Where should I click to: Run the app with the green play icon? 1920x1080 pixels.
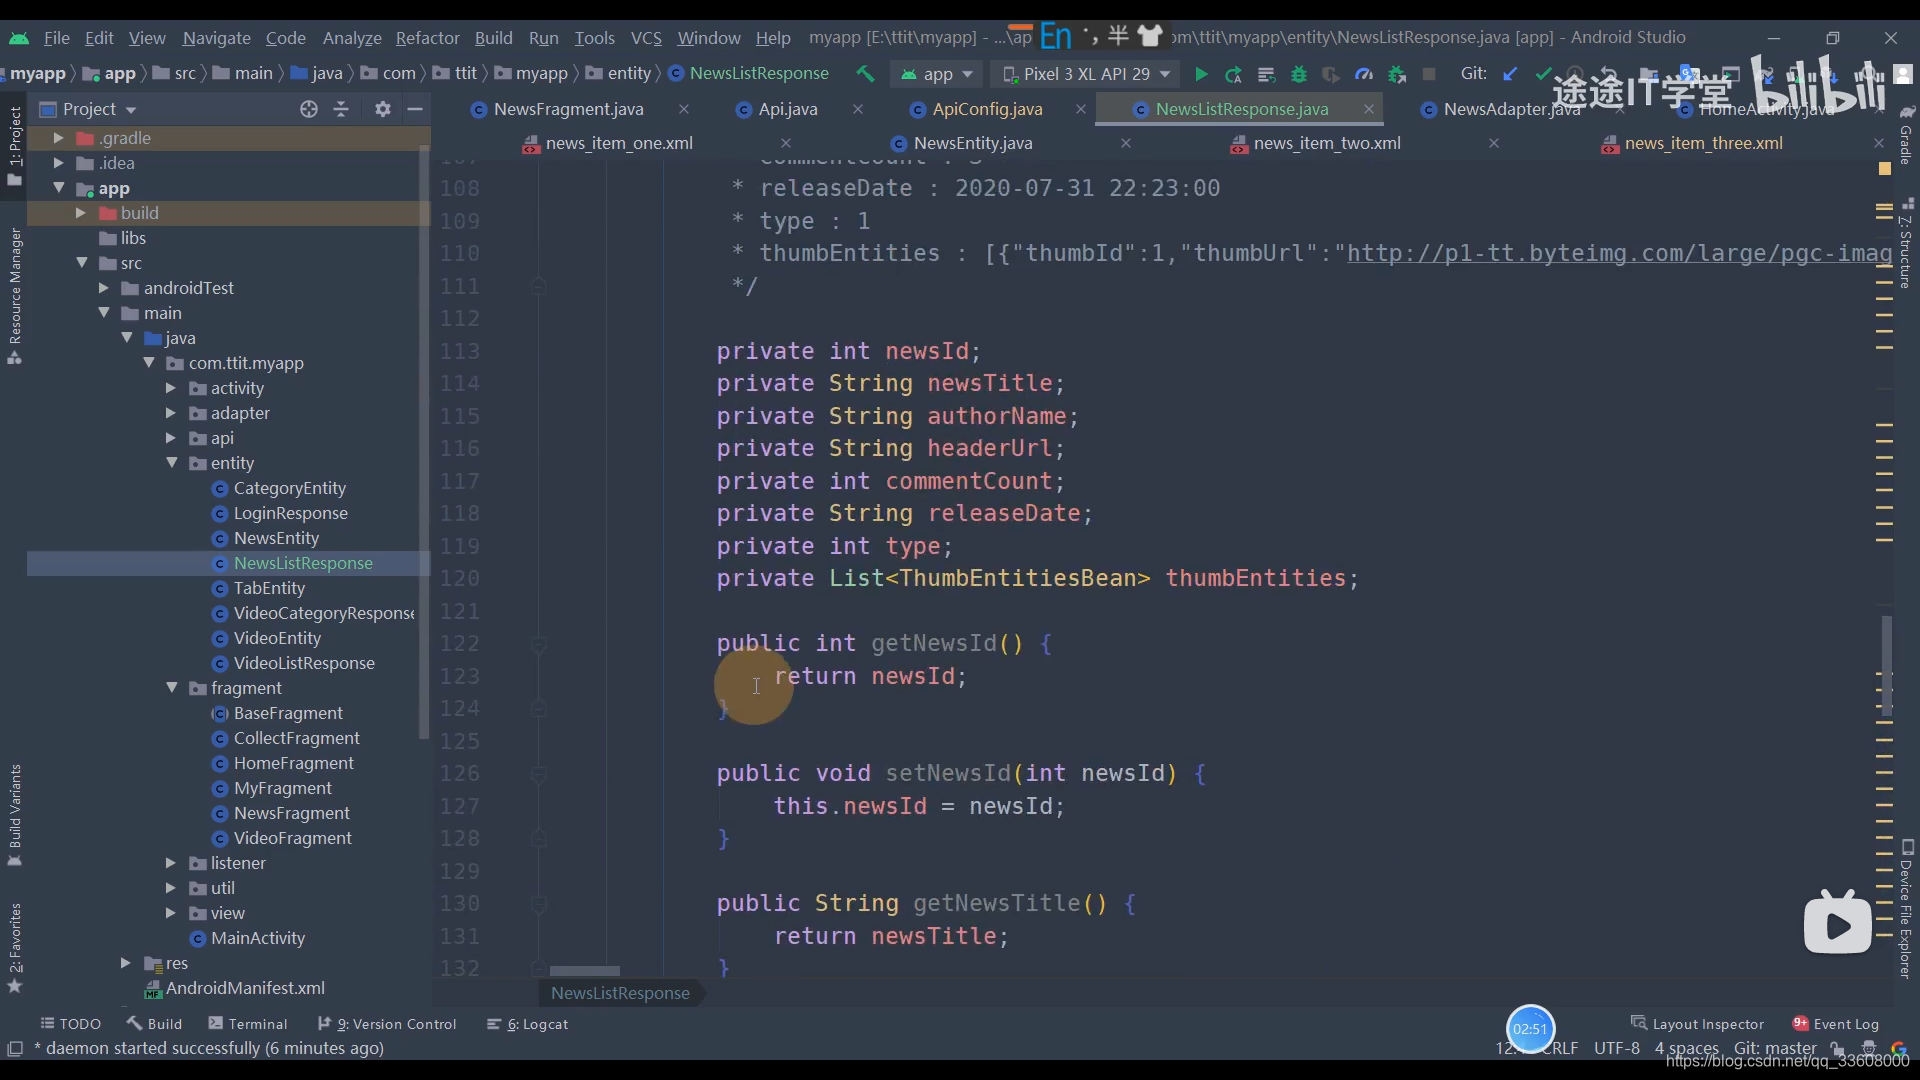[1201, 74]
